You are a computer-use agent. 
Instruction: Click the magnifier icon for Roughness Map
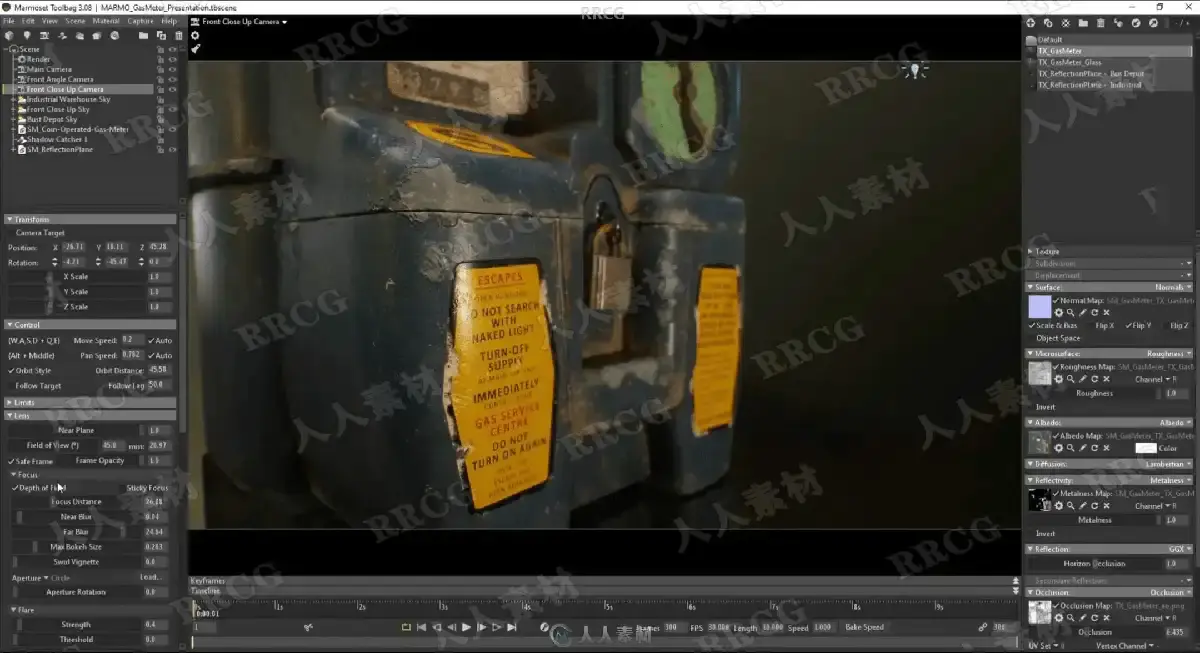pyautogui.click(x=1070, y=380)
